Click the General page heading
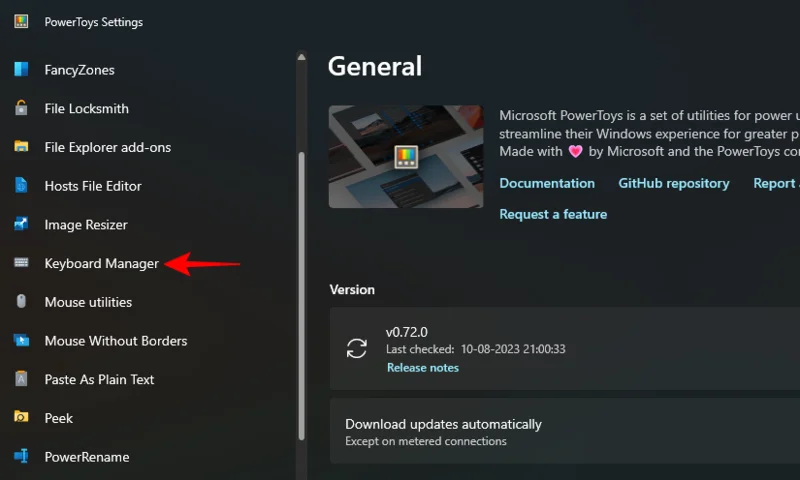 tap(375, 66)
